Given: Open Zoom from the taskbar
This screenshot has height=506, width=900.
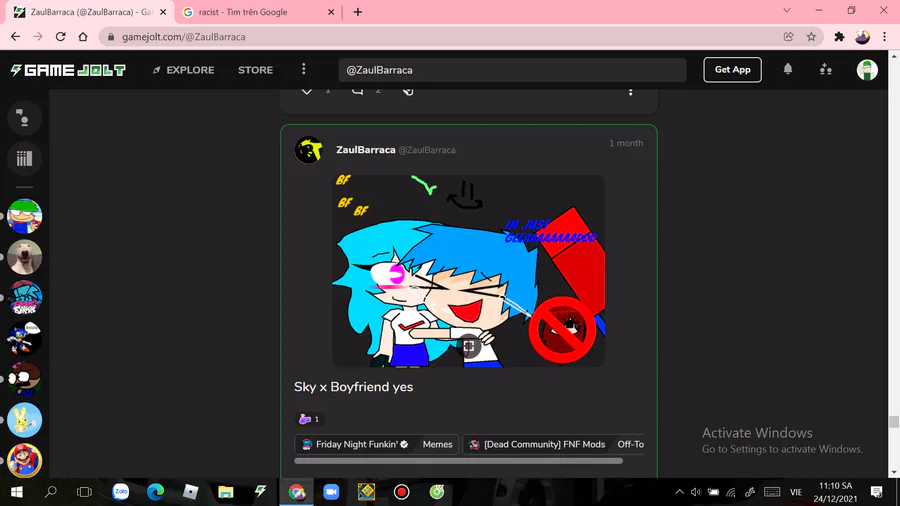Looking at the screenshot, I should [x=331, y=492].
